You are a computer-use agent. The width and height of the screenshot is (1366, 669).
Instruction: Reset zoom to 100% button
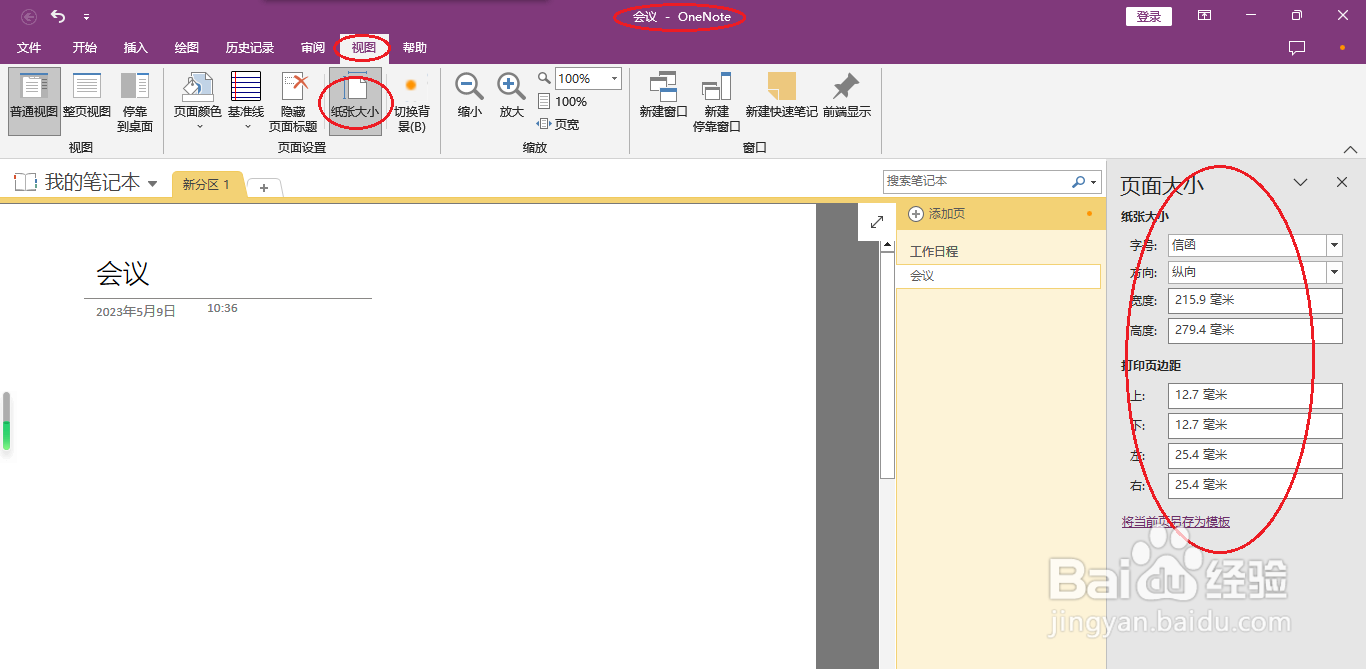point(562,101)
